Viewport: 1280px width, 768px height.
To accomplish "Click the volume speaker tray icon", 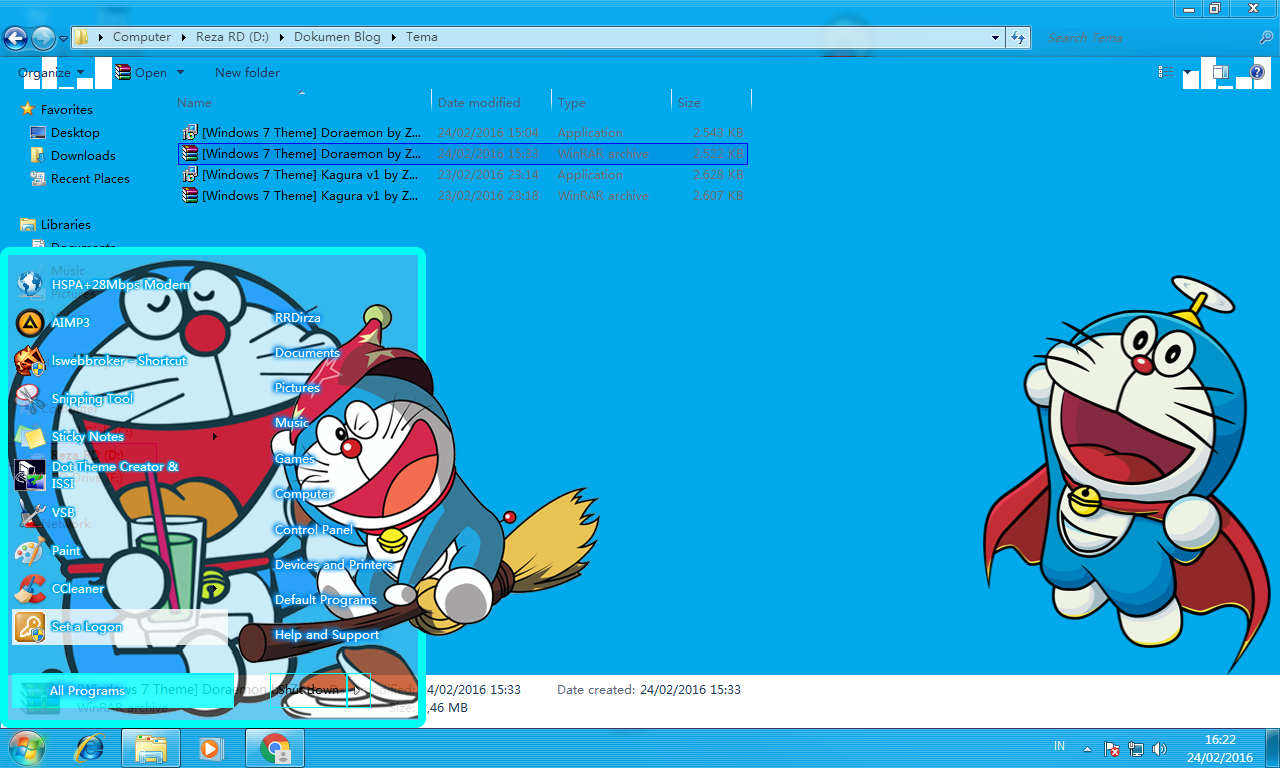I will tap(1160, 748).
